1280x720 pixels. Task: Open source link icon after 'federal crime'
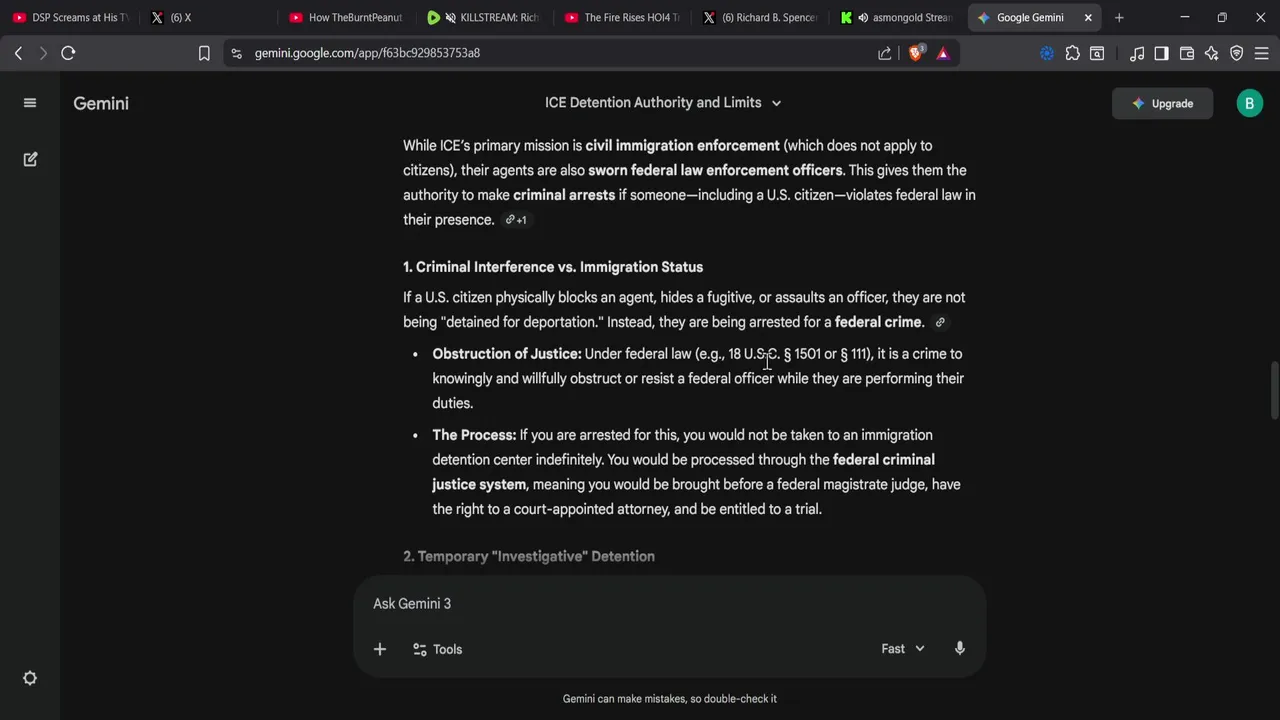pyautogui.click(x=940, y=322)
